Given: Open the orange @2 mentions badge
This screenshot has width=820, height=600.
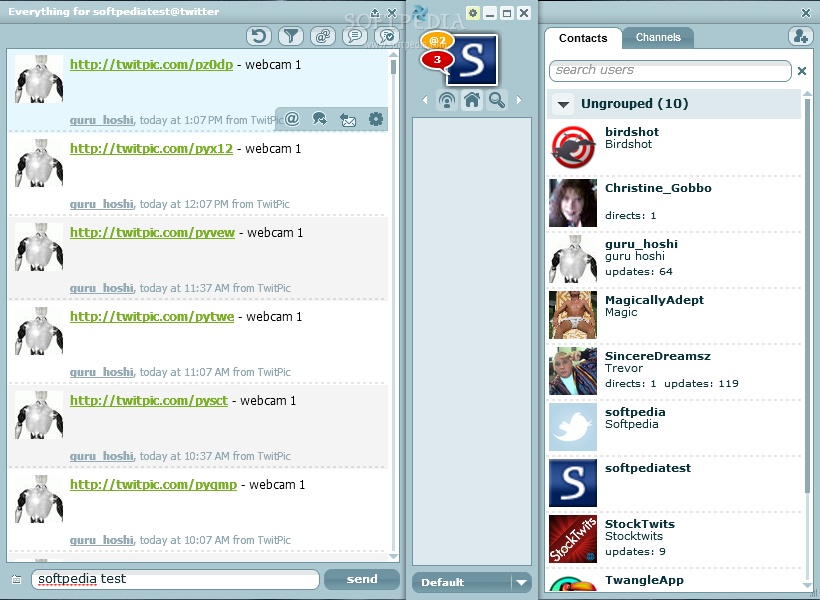Looking at the screenshot, I should pyautogui.click(x=438, y=40).
